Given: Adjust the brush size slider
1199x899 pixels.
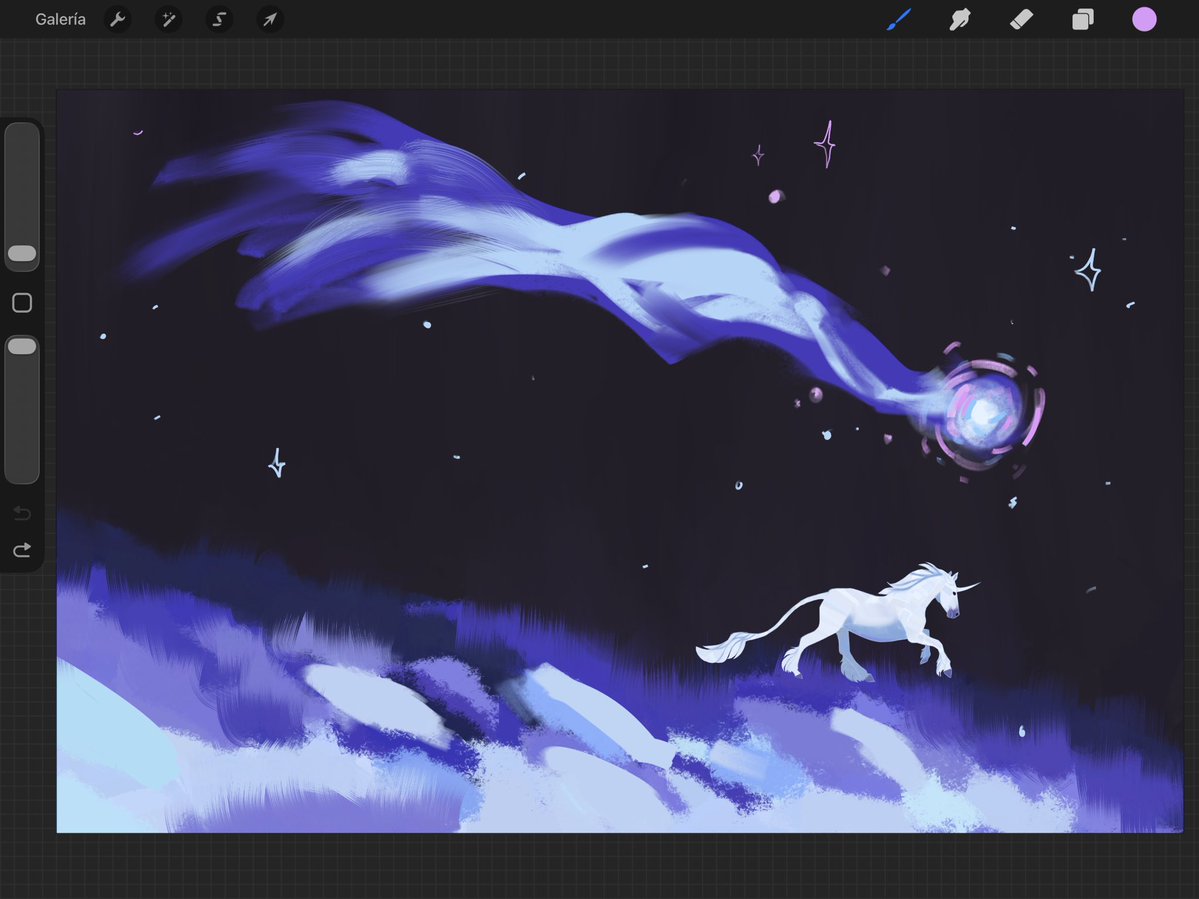Looking at the screenshot, I should pyautogui.click(x=22, y=196).
